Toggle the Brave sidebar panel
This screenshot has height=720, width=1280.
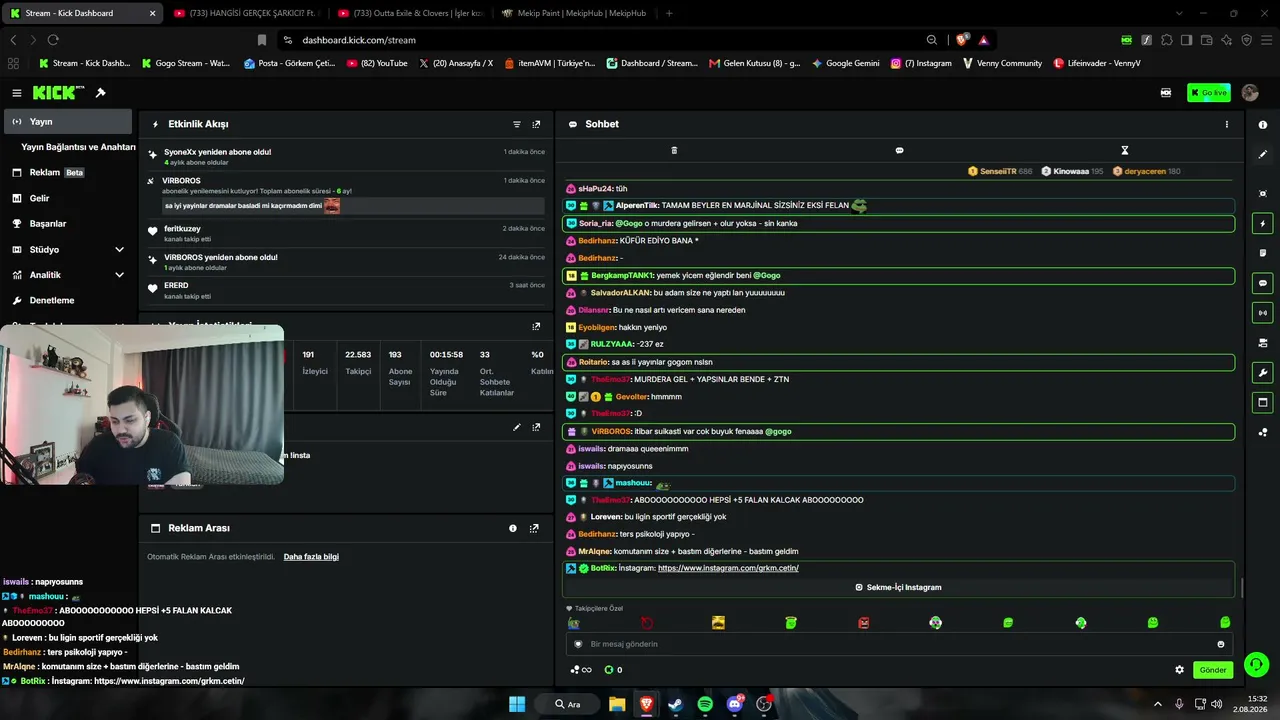(1186, 40)
